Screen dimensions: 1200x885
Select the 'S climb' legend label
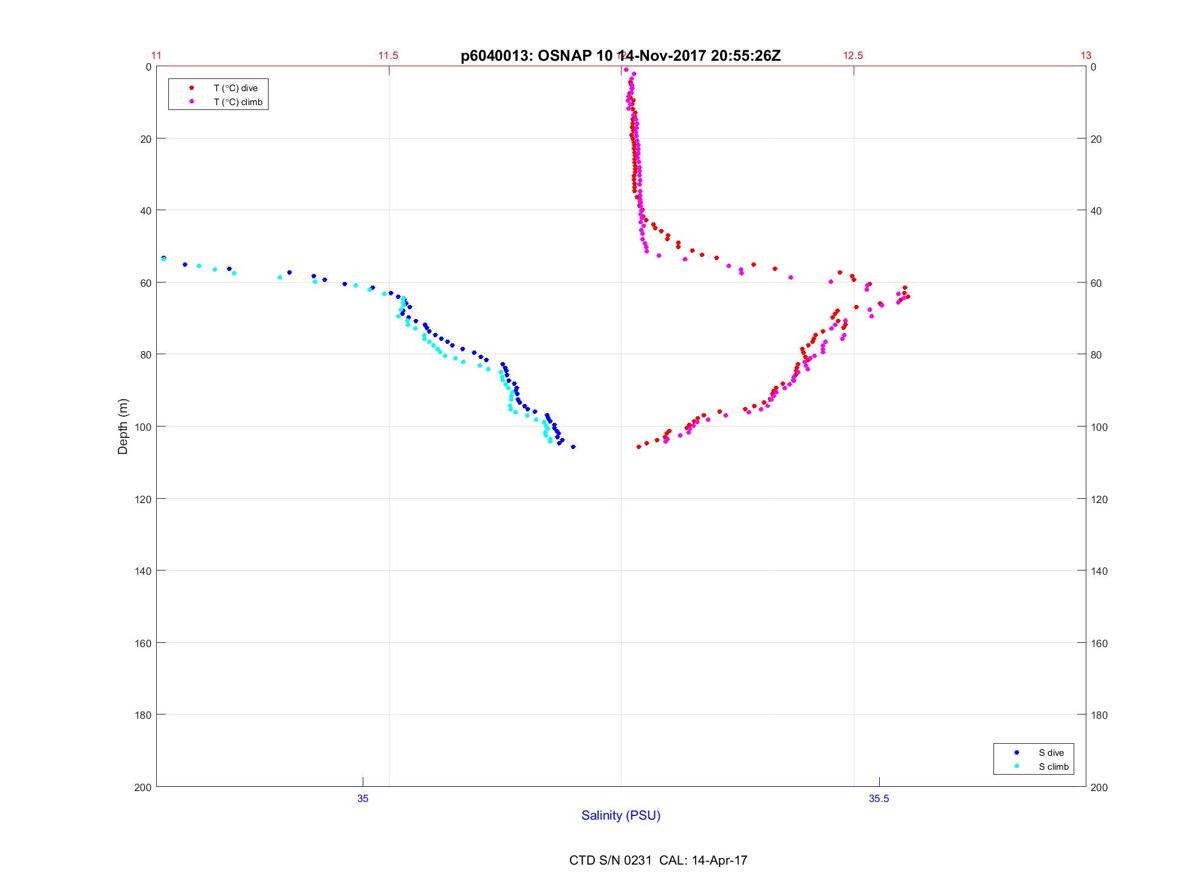(x=1054, y=766)
